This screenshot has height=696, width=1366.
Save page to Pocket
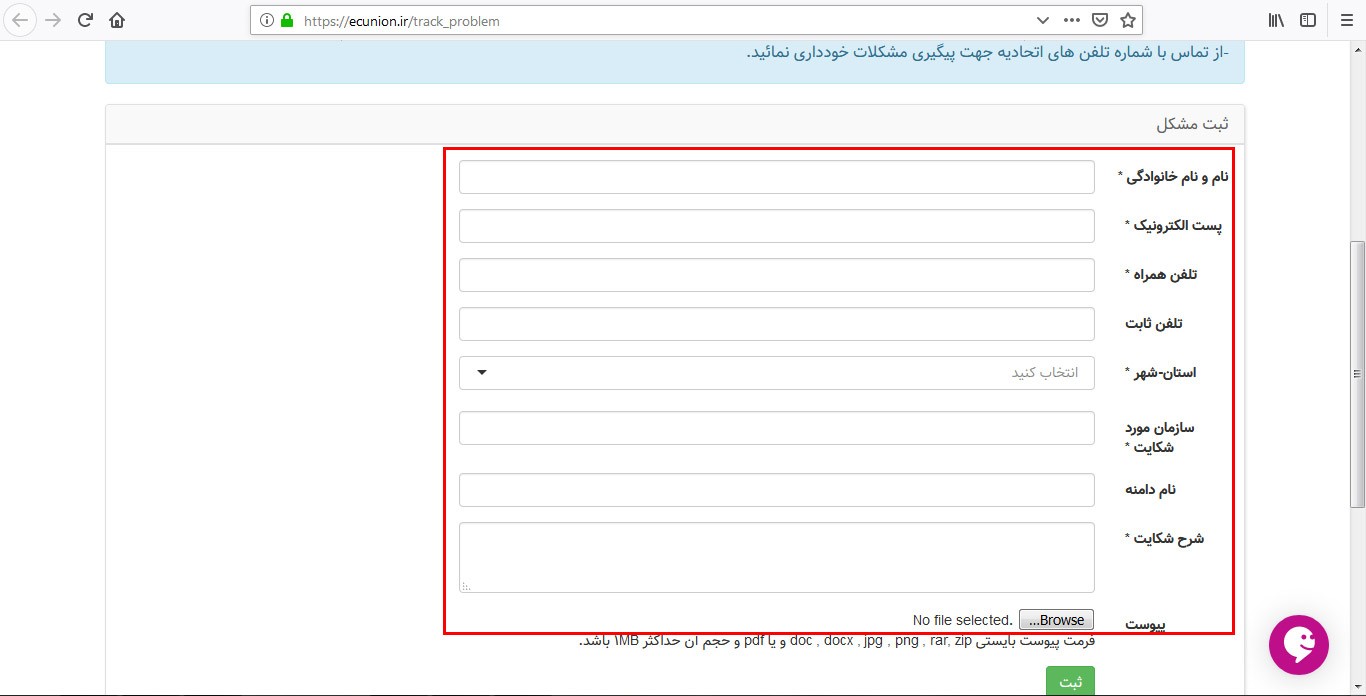1099,20
